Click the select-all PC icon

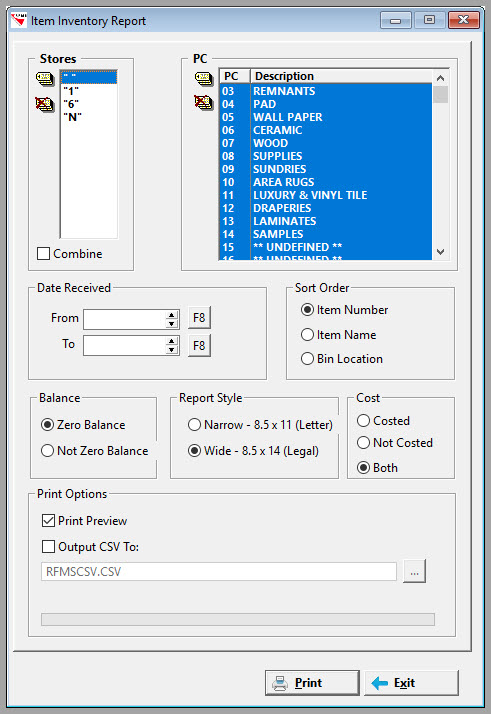(x=204, y=79)
